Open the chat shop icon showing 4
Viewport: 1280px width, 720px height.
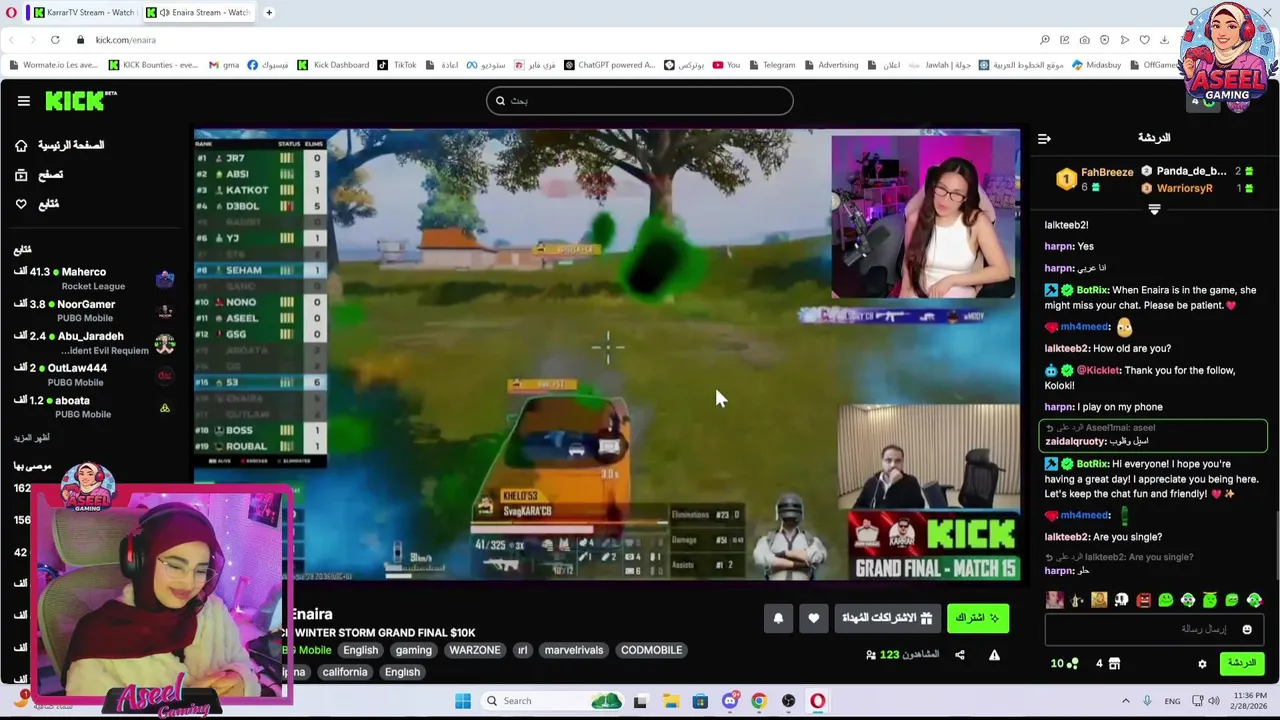1107,663
